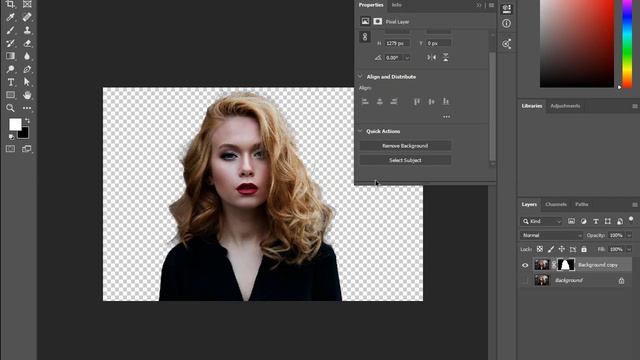
Task: Select the Eyedropper tool
Action: coord(10,17)
